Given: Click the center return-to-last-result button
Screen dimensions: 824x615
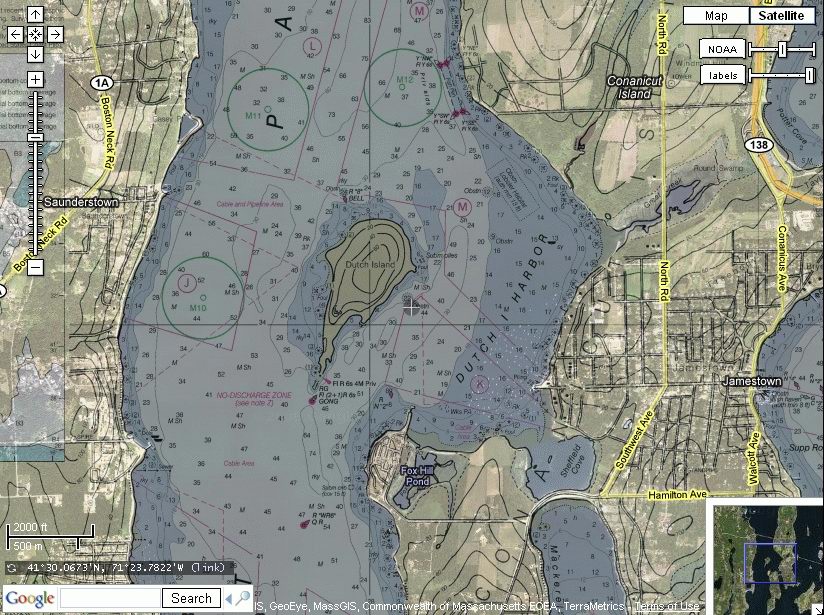Looking at the screenshot, I should 35,35.
